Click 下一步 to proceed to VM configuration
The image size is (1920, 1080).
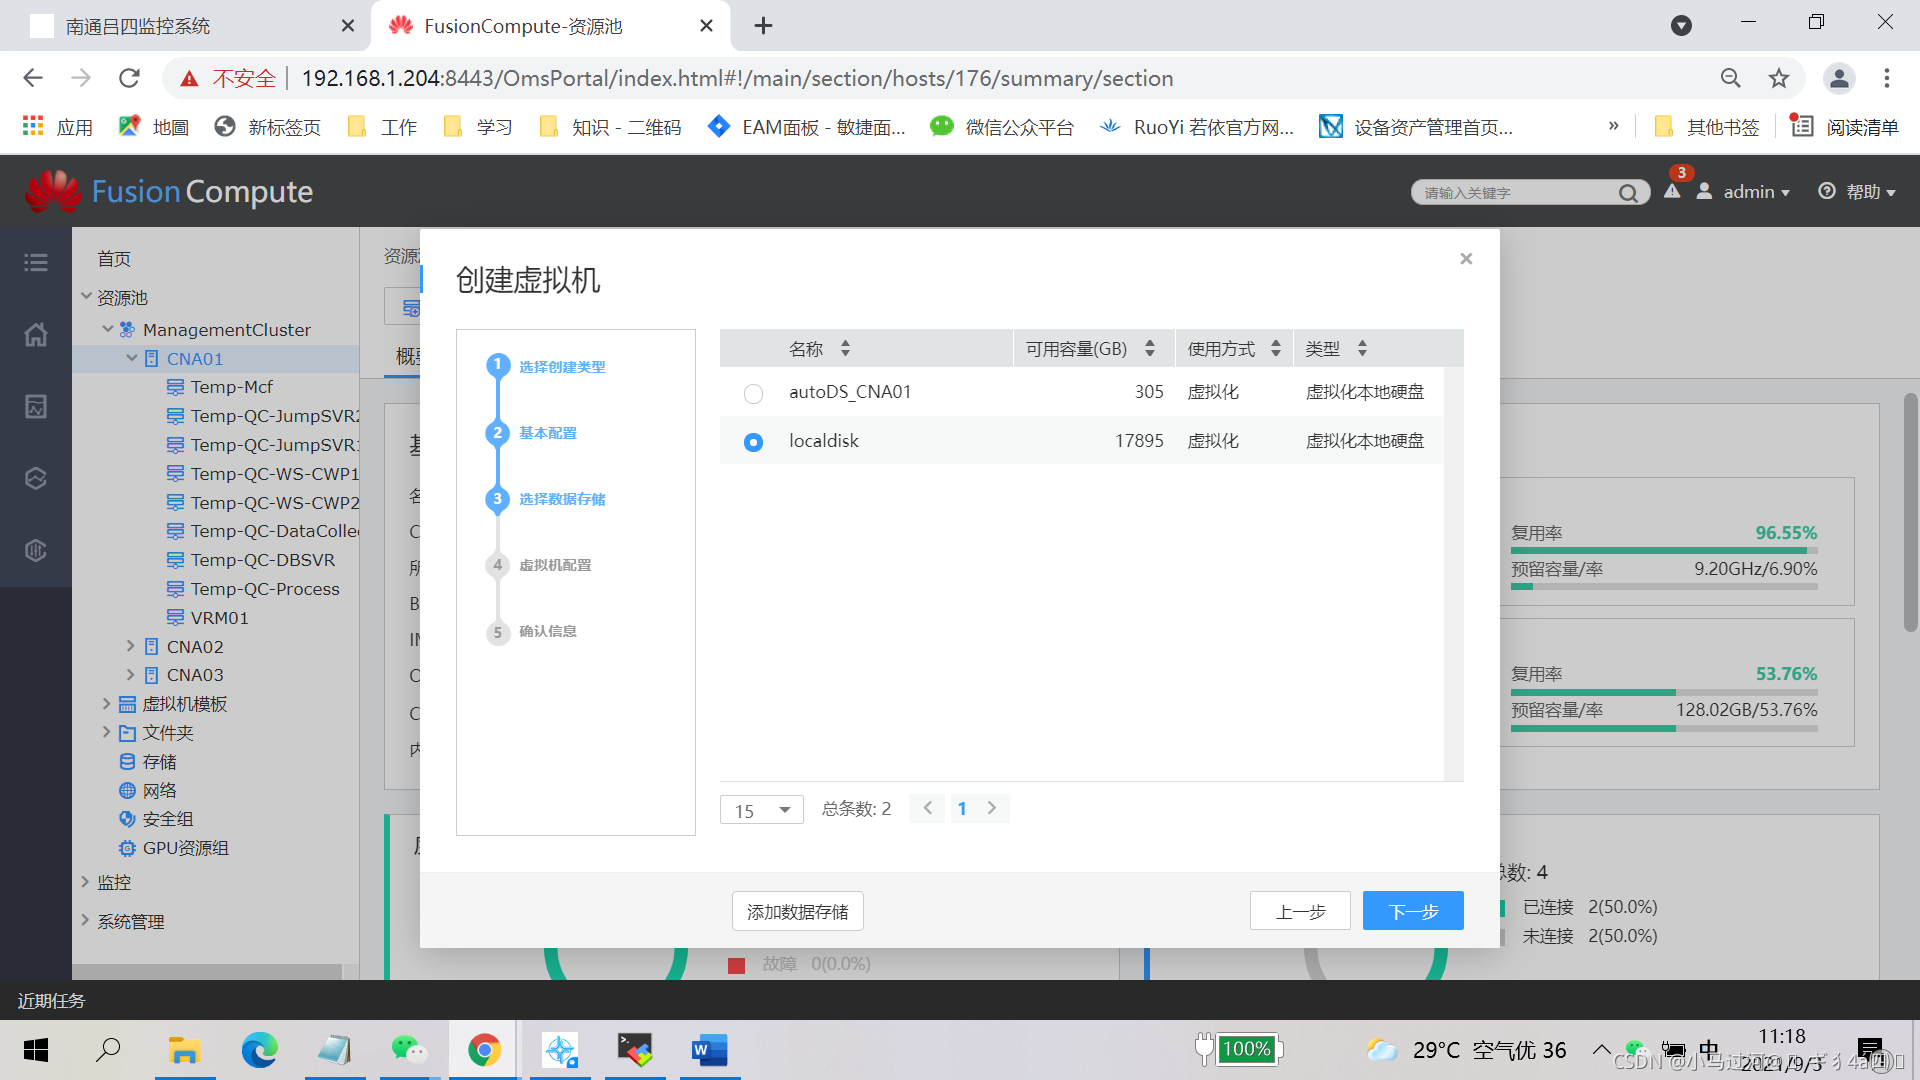pos(1412,911)
